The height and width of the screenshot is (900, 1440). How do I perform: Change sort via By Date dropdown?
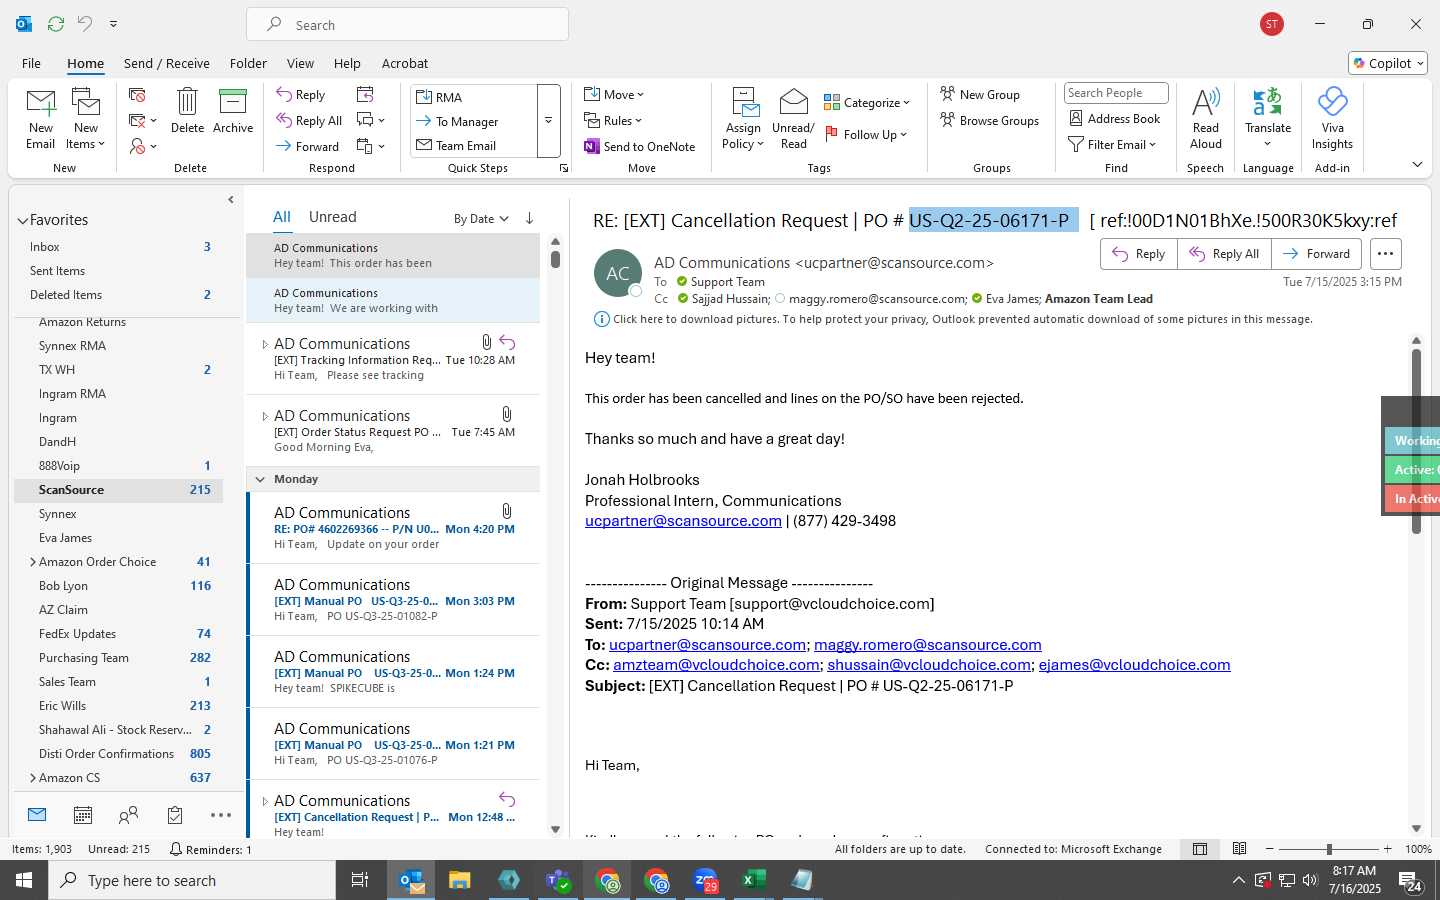481,218
